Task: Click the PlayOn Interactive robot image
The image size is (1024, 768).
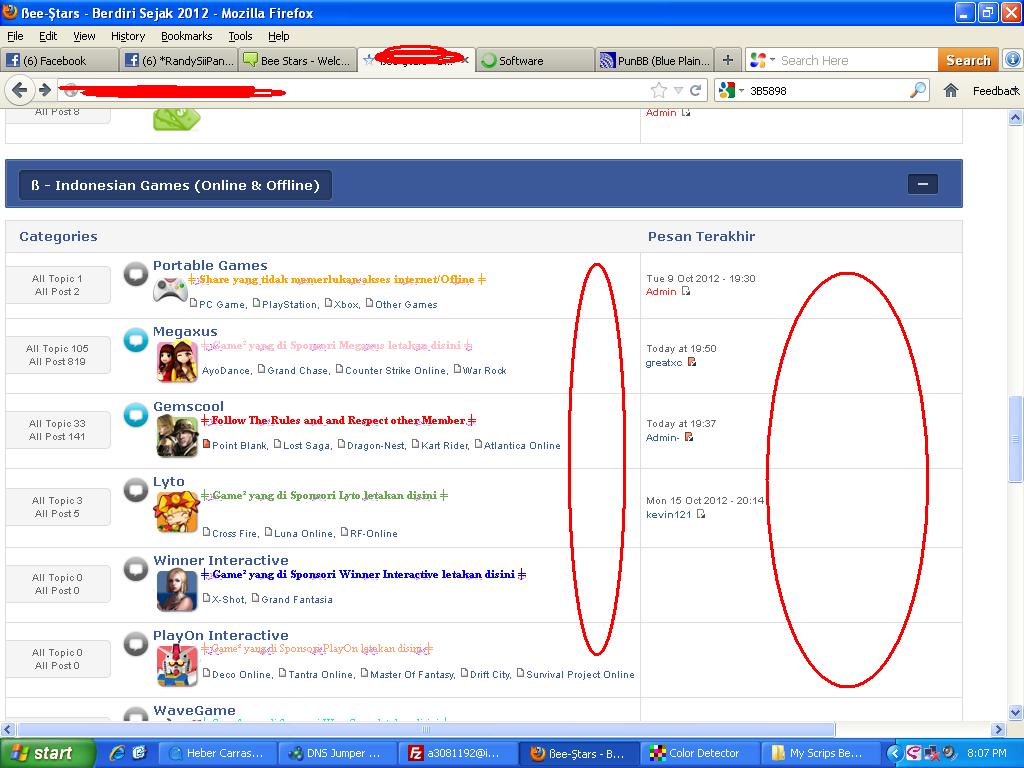Action: [177, 665]
